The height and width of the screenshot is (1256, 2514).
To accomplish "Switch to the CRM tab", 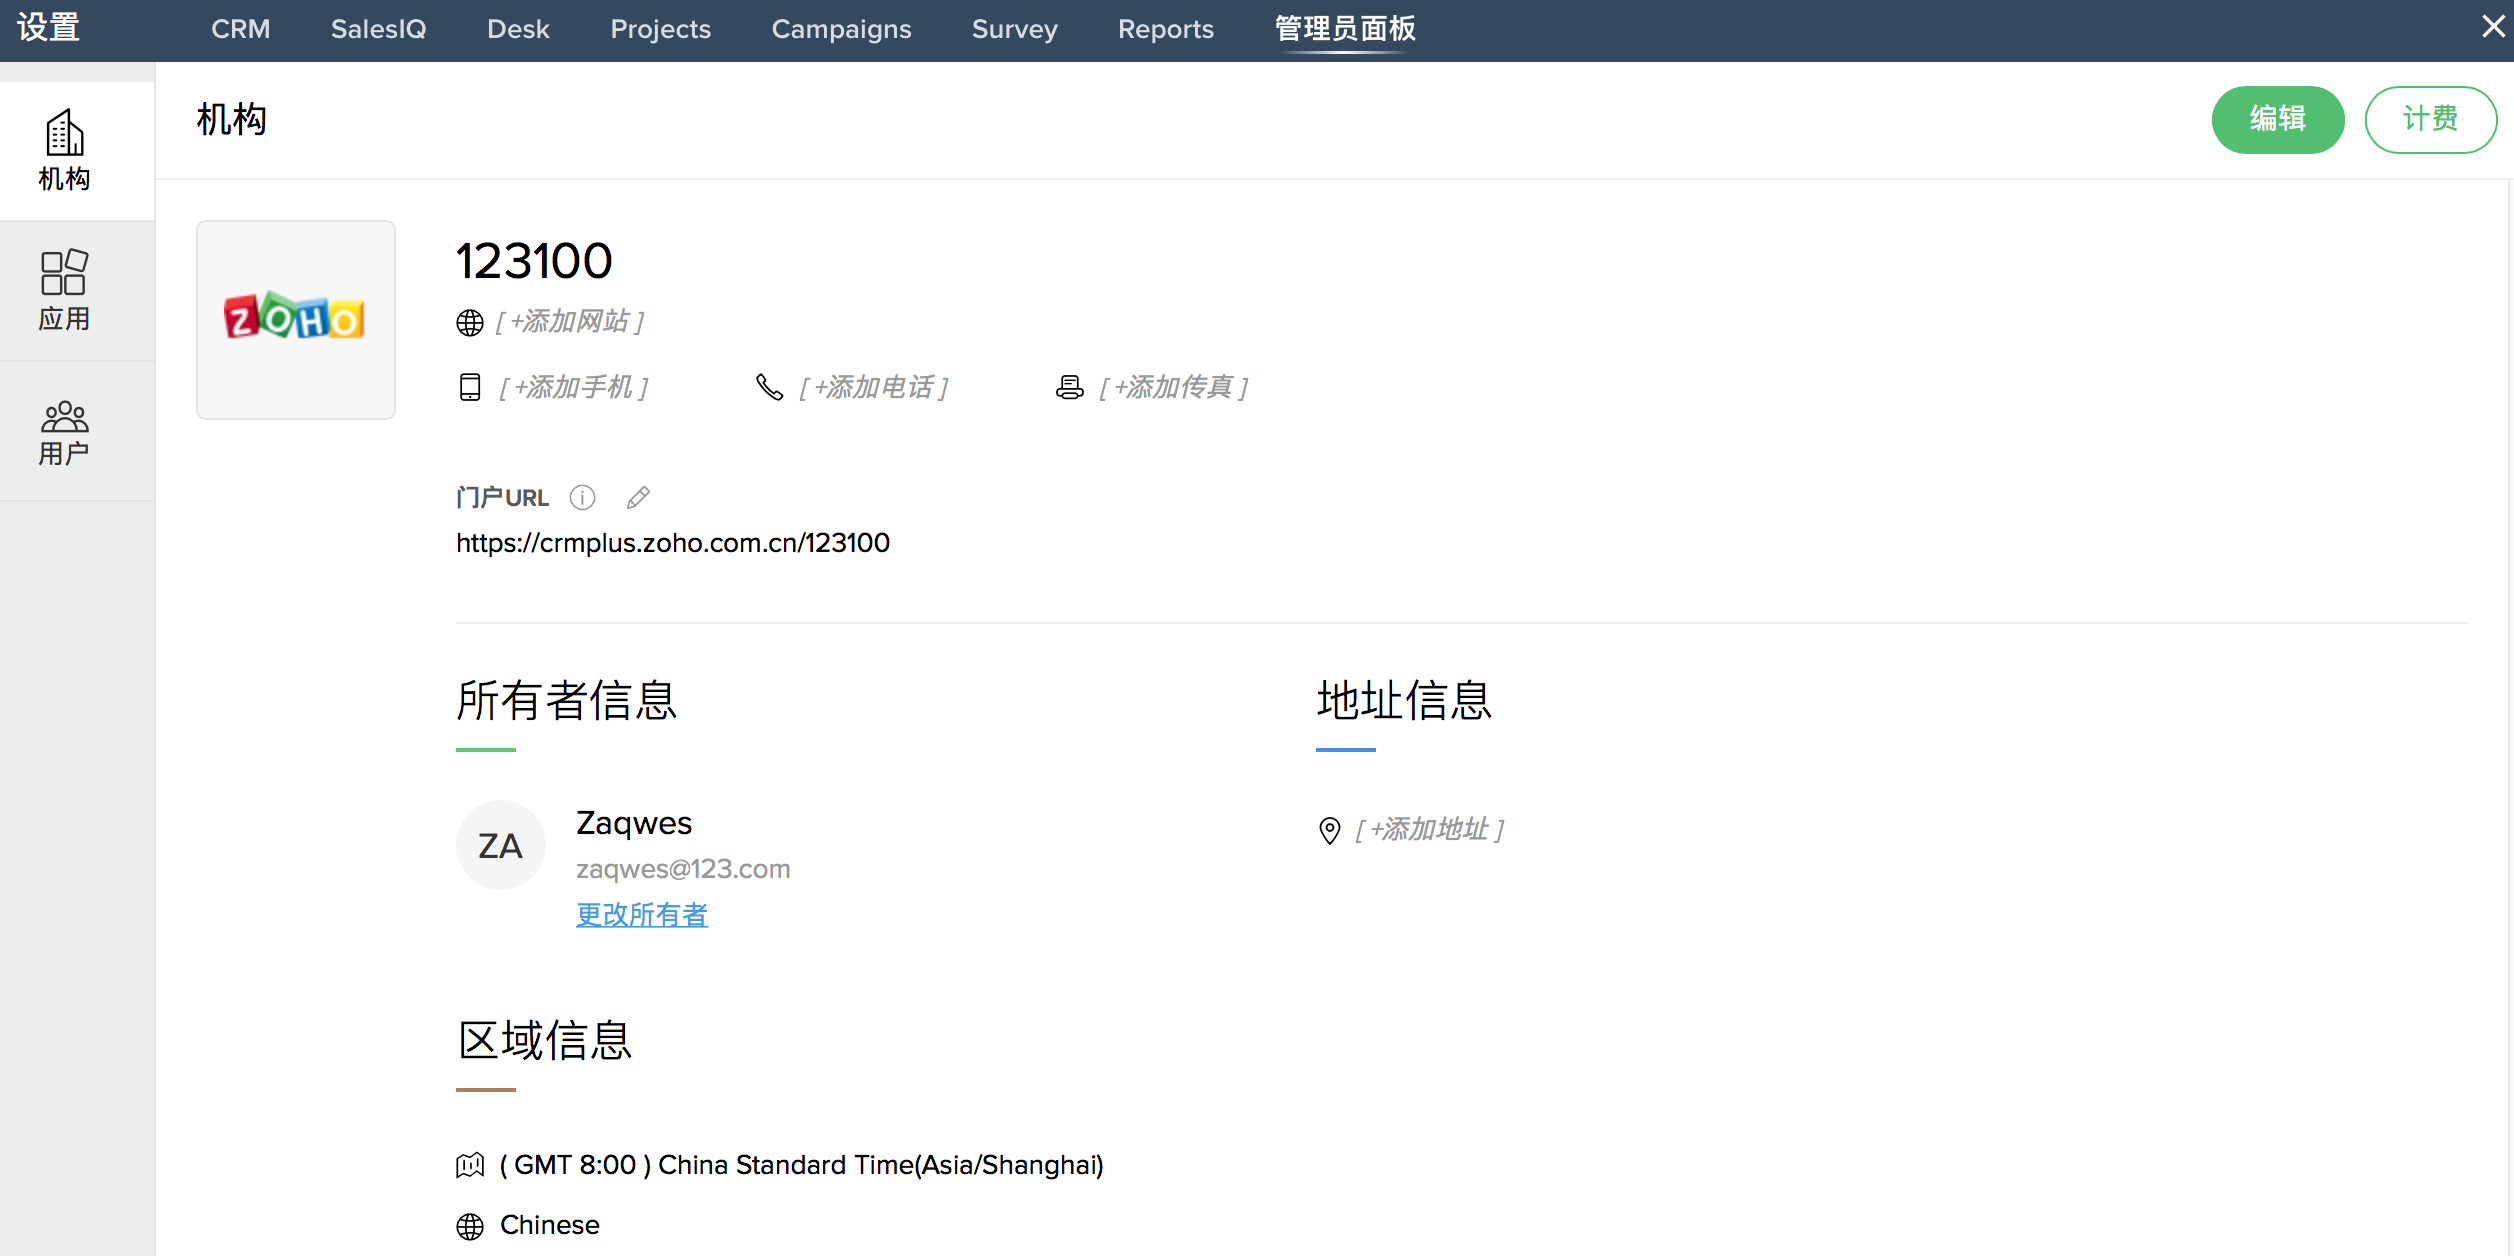I will 240,29.
